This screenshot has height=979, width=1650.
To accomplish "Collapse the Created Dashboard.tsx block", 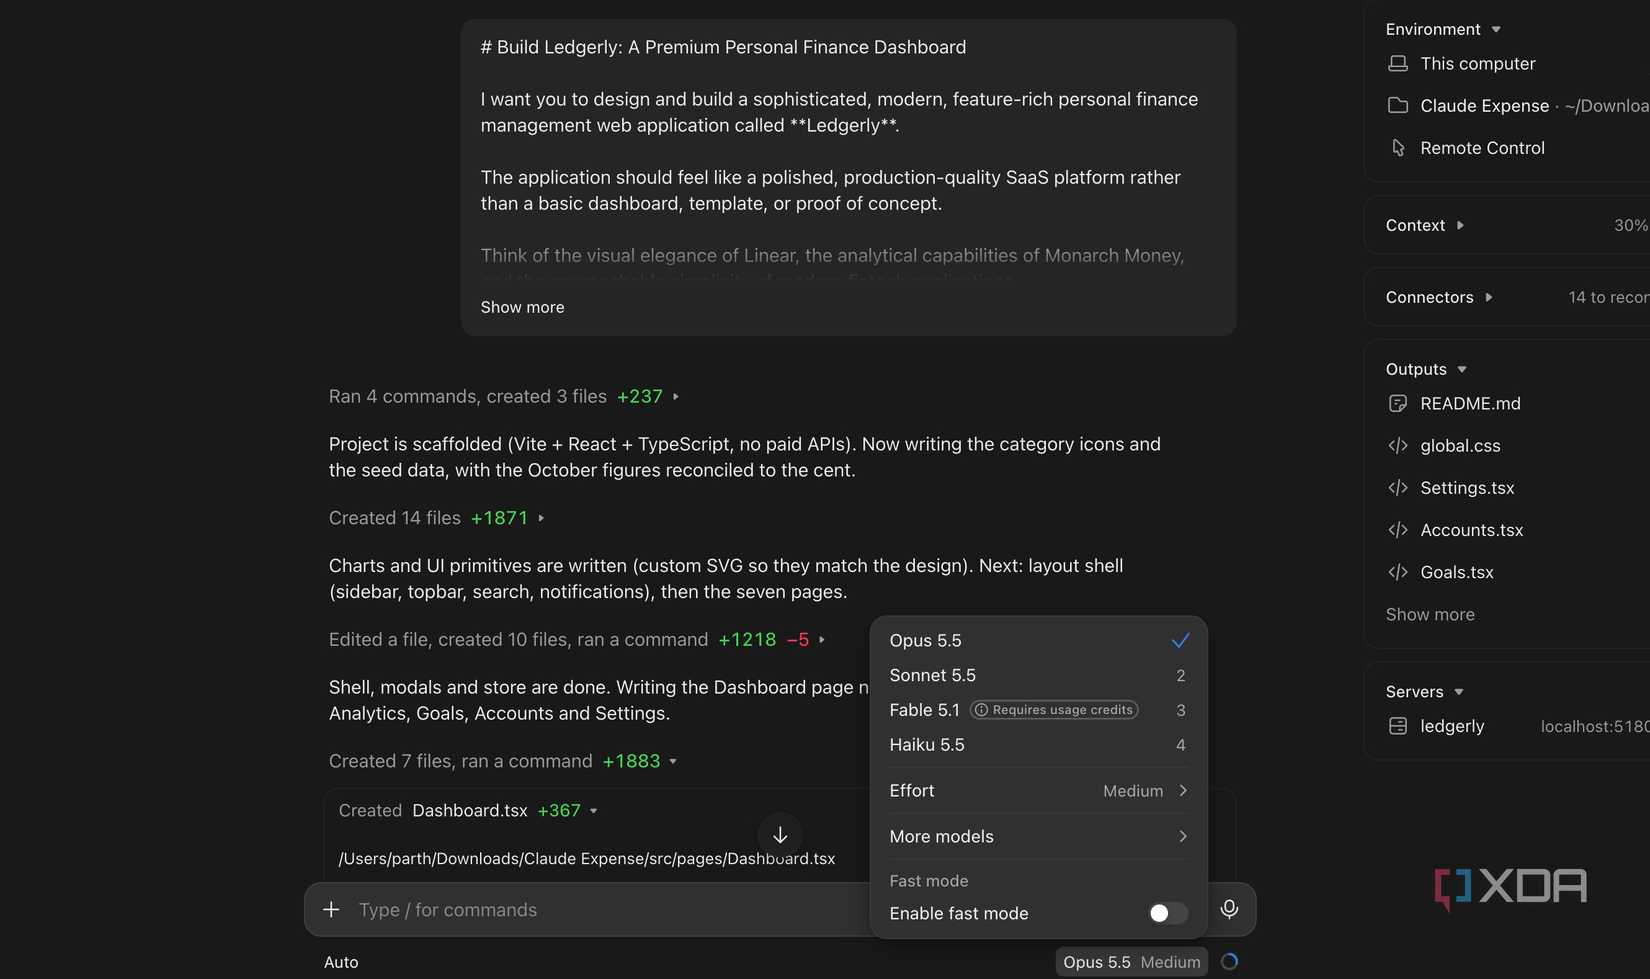I will pos(468,811).
